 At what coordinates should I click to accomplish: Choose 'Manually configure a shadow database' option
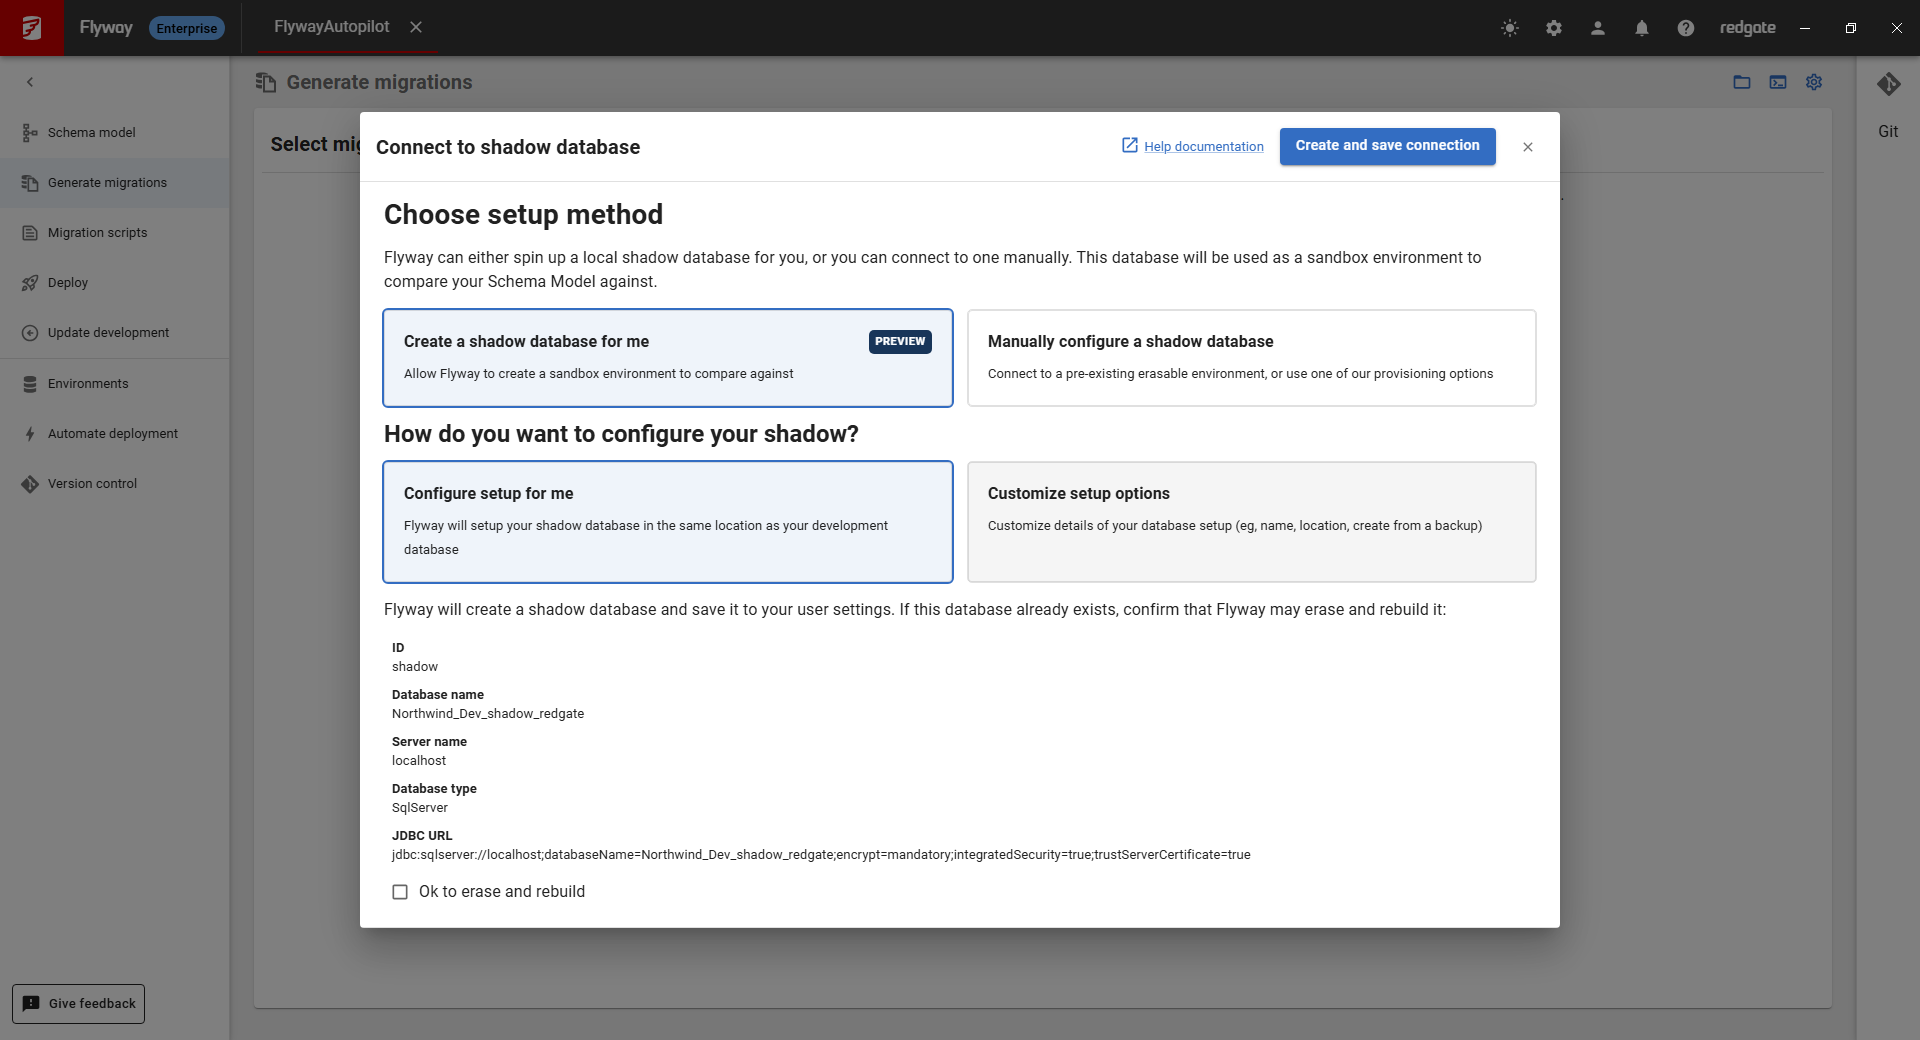1251,358
